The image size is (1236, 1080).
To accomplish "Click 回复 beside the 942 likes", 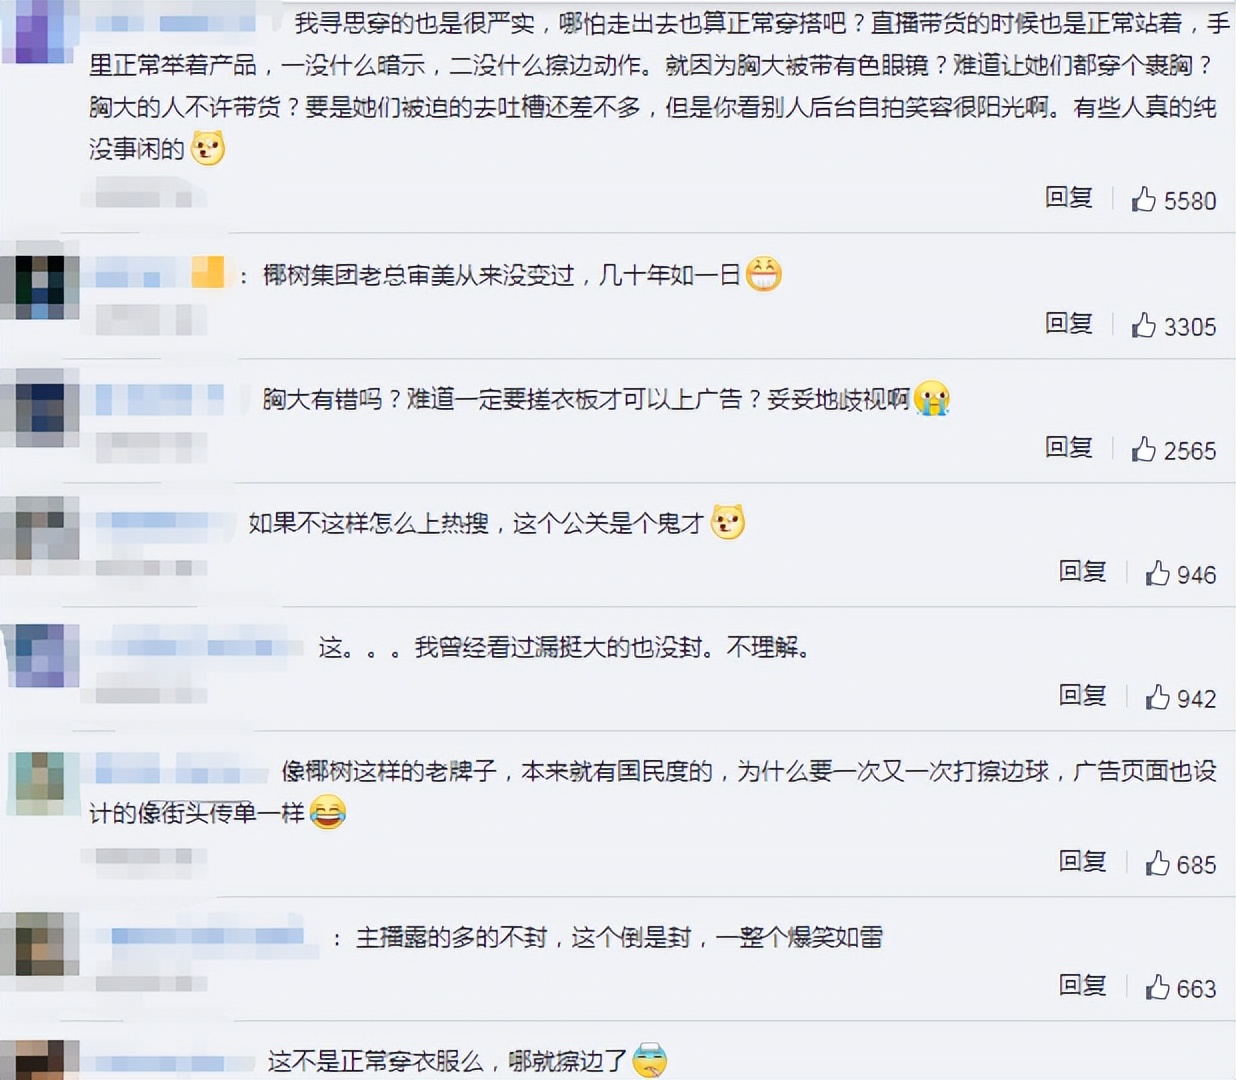I will [x=1082, y=696].
